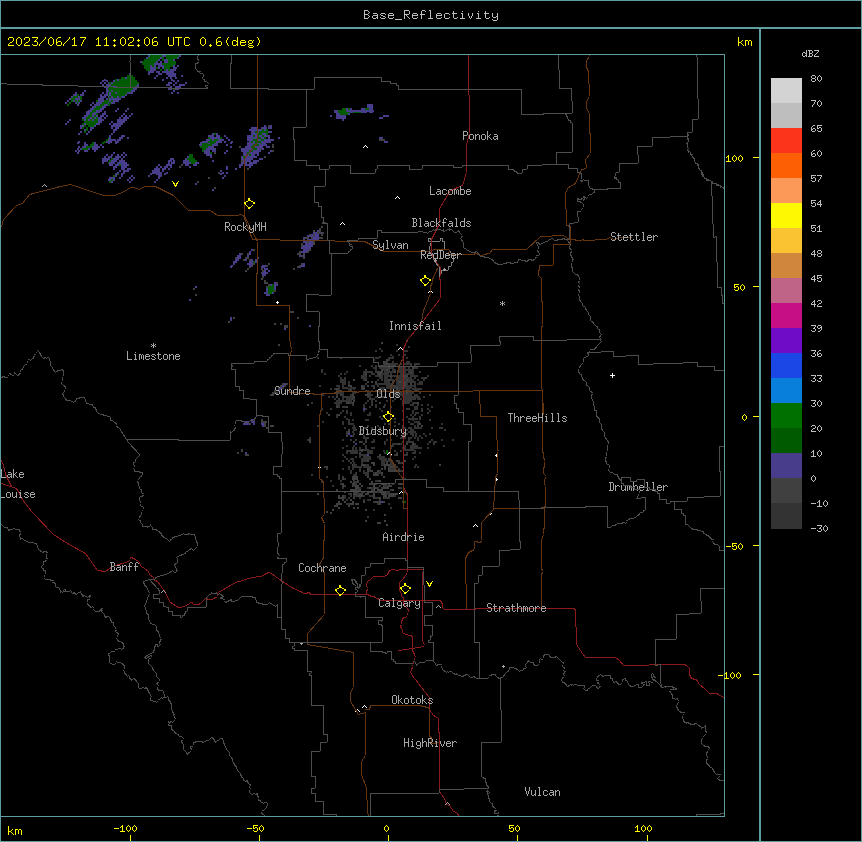Screen dimensions: 862x842
Task: Select the red 60 dBZ legend swatch
Action: click(786, 141)
